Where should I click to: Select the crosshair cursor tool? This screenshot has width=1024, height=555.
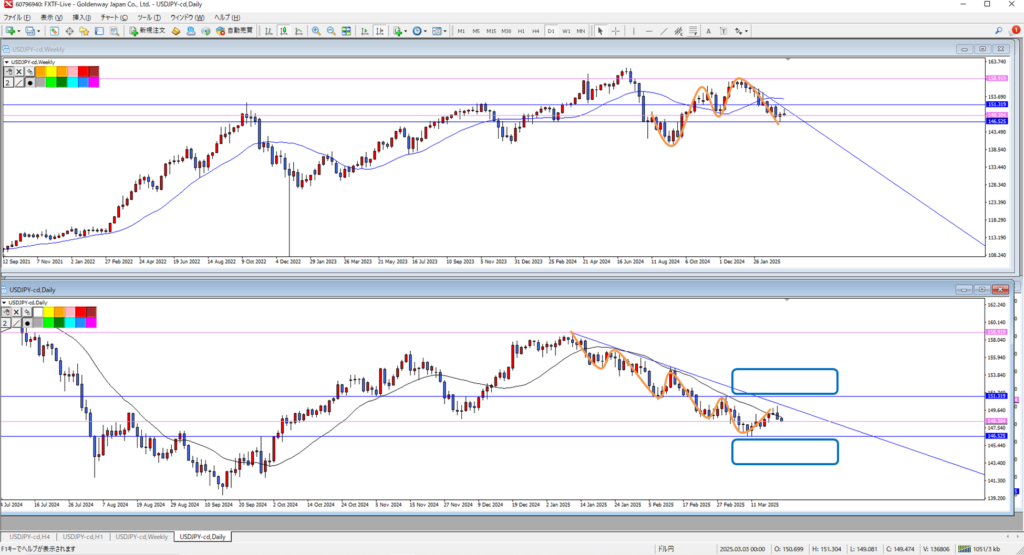(615, 31)
